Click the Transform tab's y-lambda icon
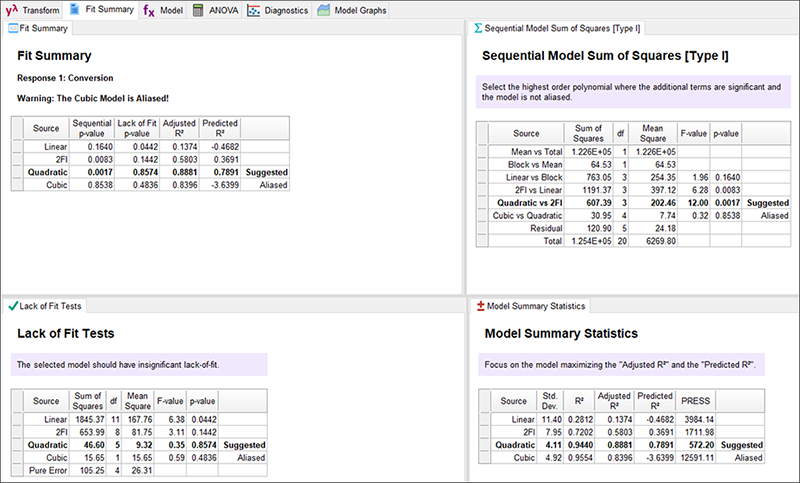Image resolution: width=800 pixels, height=483 pixels. [11, 10]
